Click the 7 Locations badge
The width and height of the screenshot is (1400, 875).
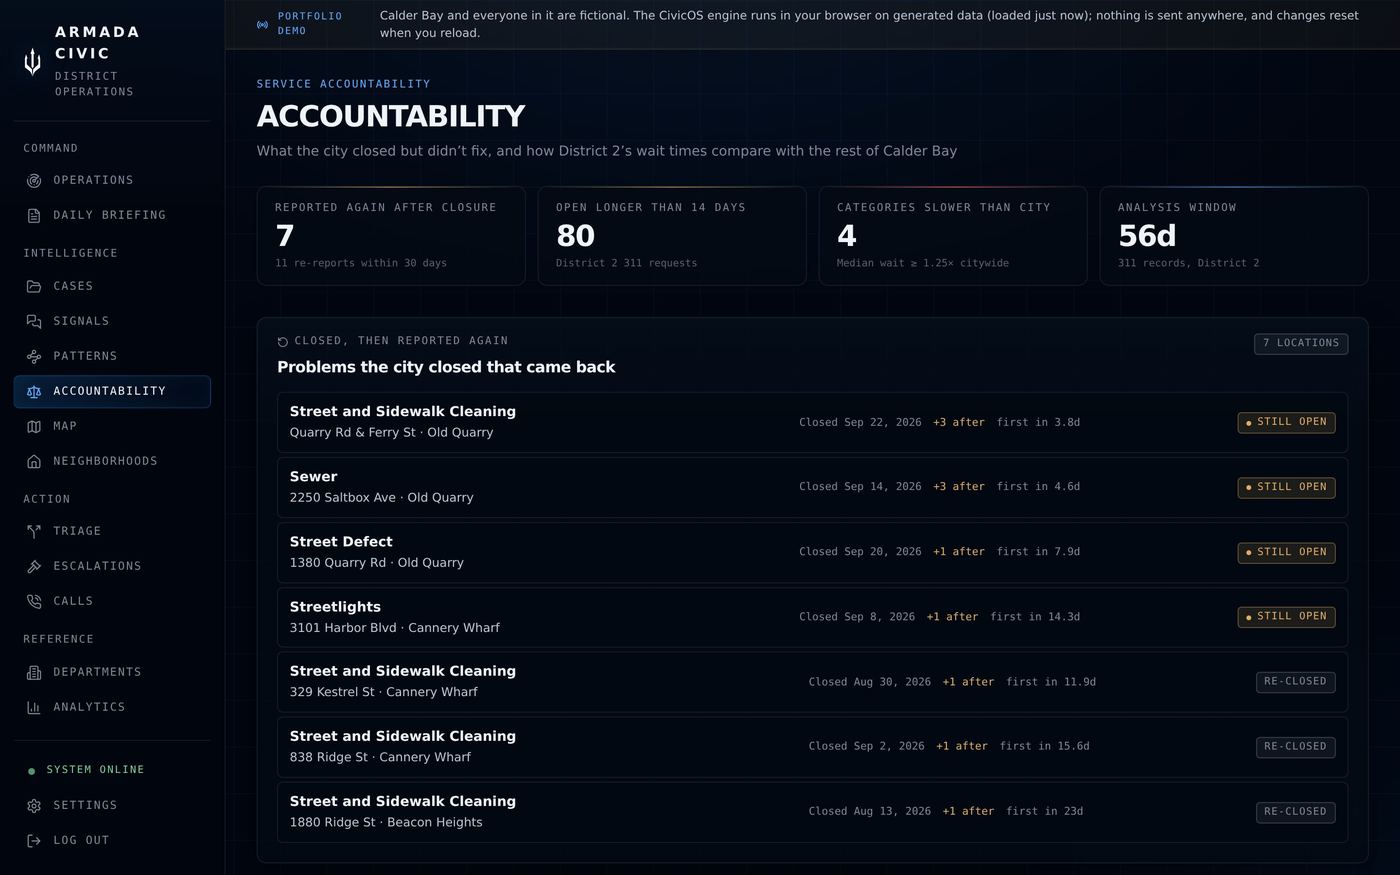tap(1301, 343)
